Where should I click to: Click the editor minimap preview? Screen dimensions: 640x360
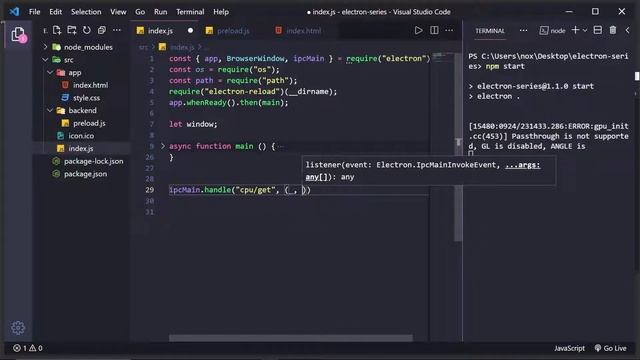tap(442, 57)
